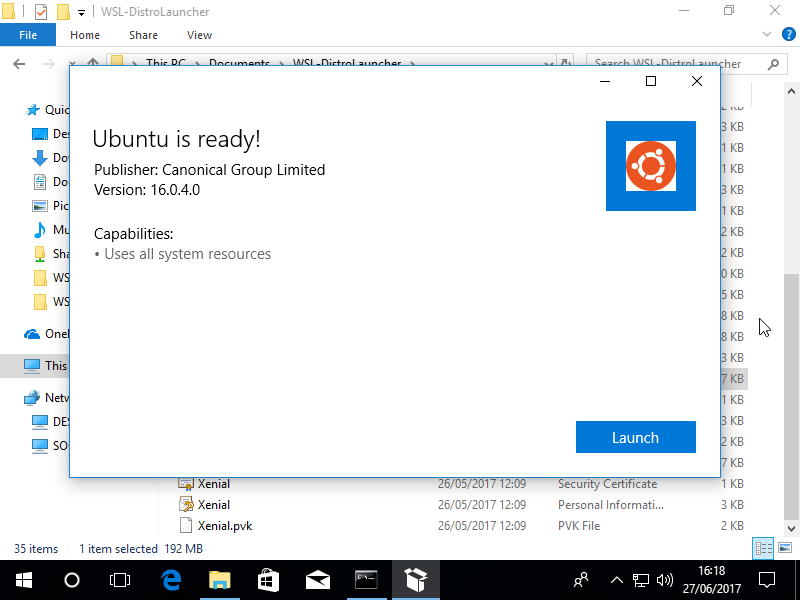Open Music in navigation pane
800x600 pixels.
(x=51, y=230)
